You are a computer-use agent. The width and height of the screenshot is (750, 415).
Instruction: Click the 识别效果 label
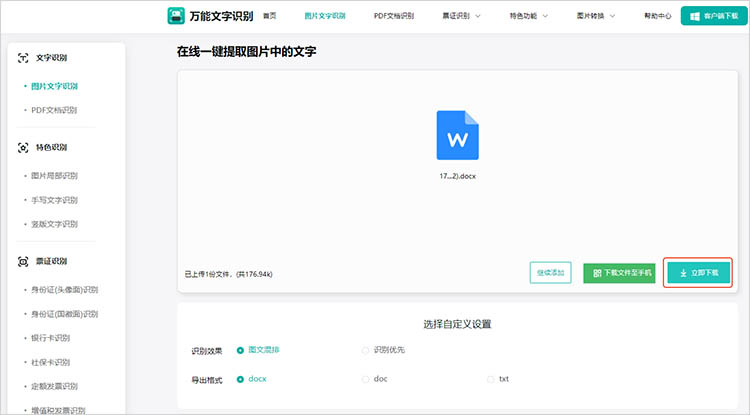tap(207, 351)
